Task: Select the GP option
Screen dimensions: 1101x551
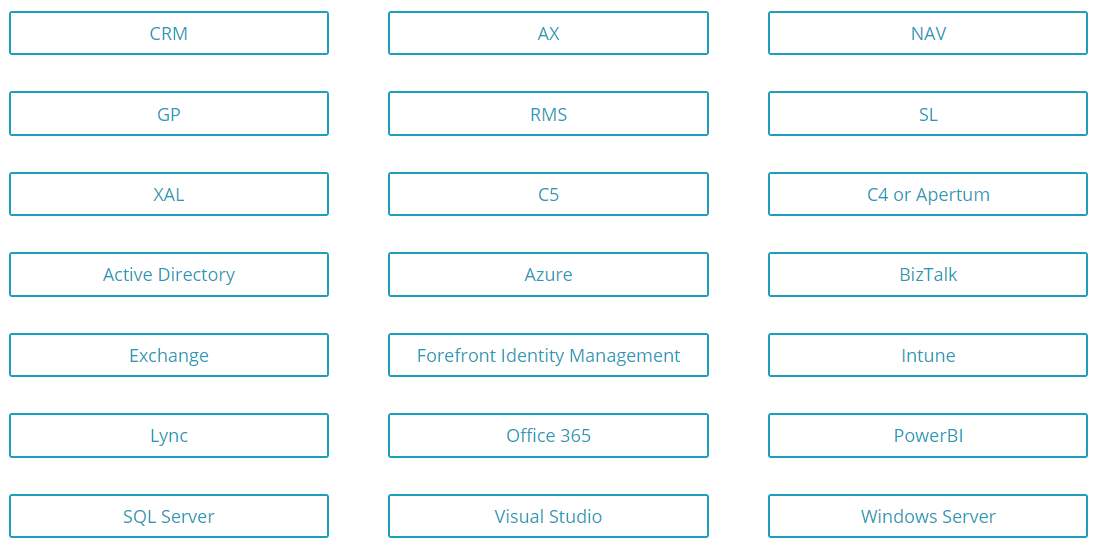Action: [169, 114]
